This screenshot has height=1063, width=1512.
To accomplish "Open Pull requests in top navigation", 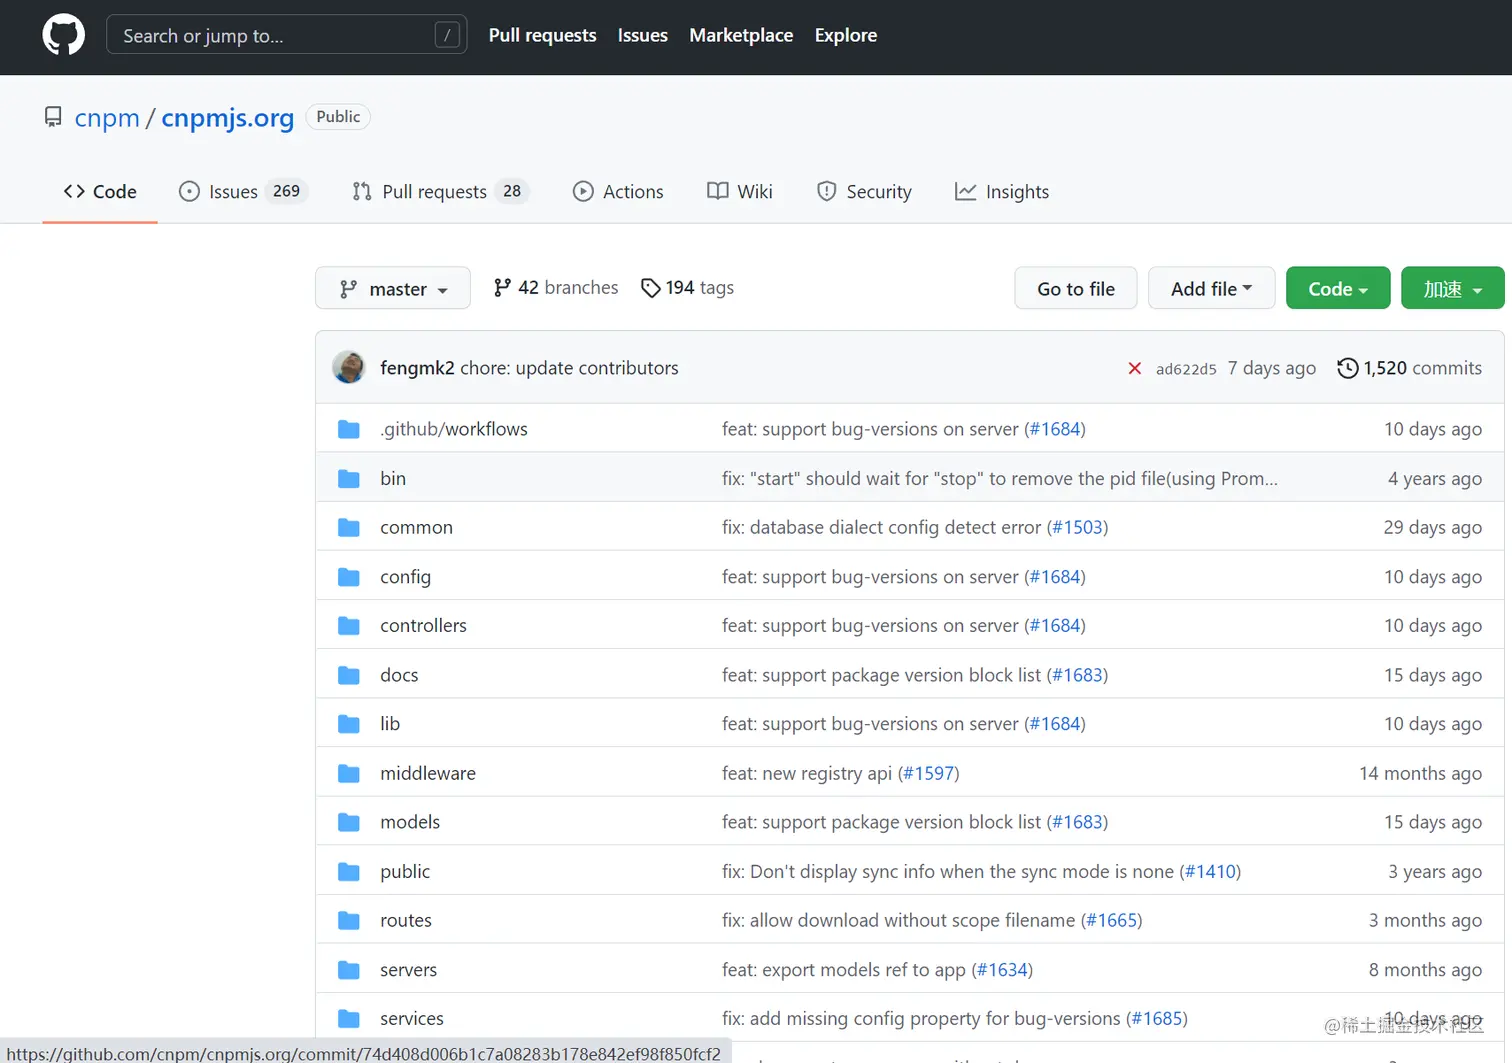I will click(x=543, y=35).
